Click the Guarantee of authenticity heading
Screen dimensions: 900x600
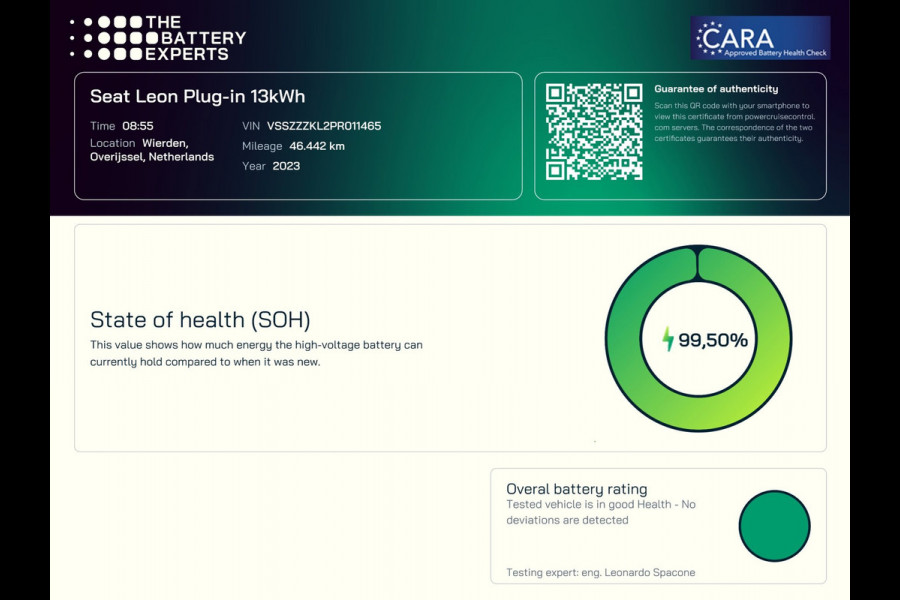[716, 89]
